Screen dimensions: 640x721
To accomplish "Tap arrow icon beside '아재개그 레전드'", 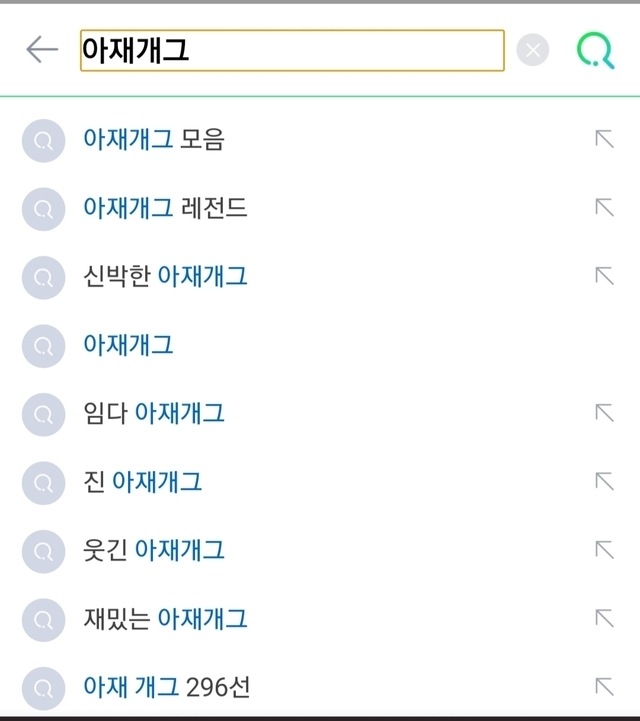I will click(x=604, y=208).
